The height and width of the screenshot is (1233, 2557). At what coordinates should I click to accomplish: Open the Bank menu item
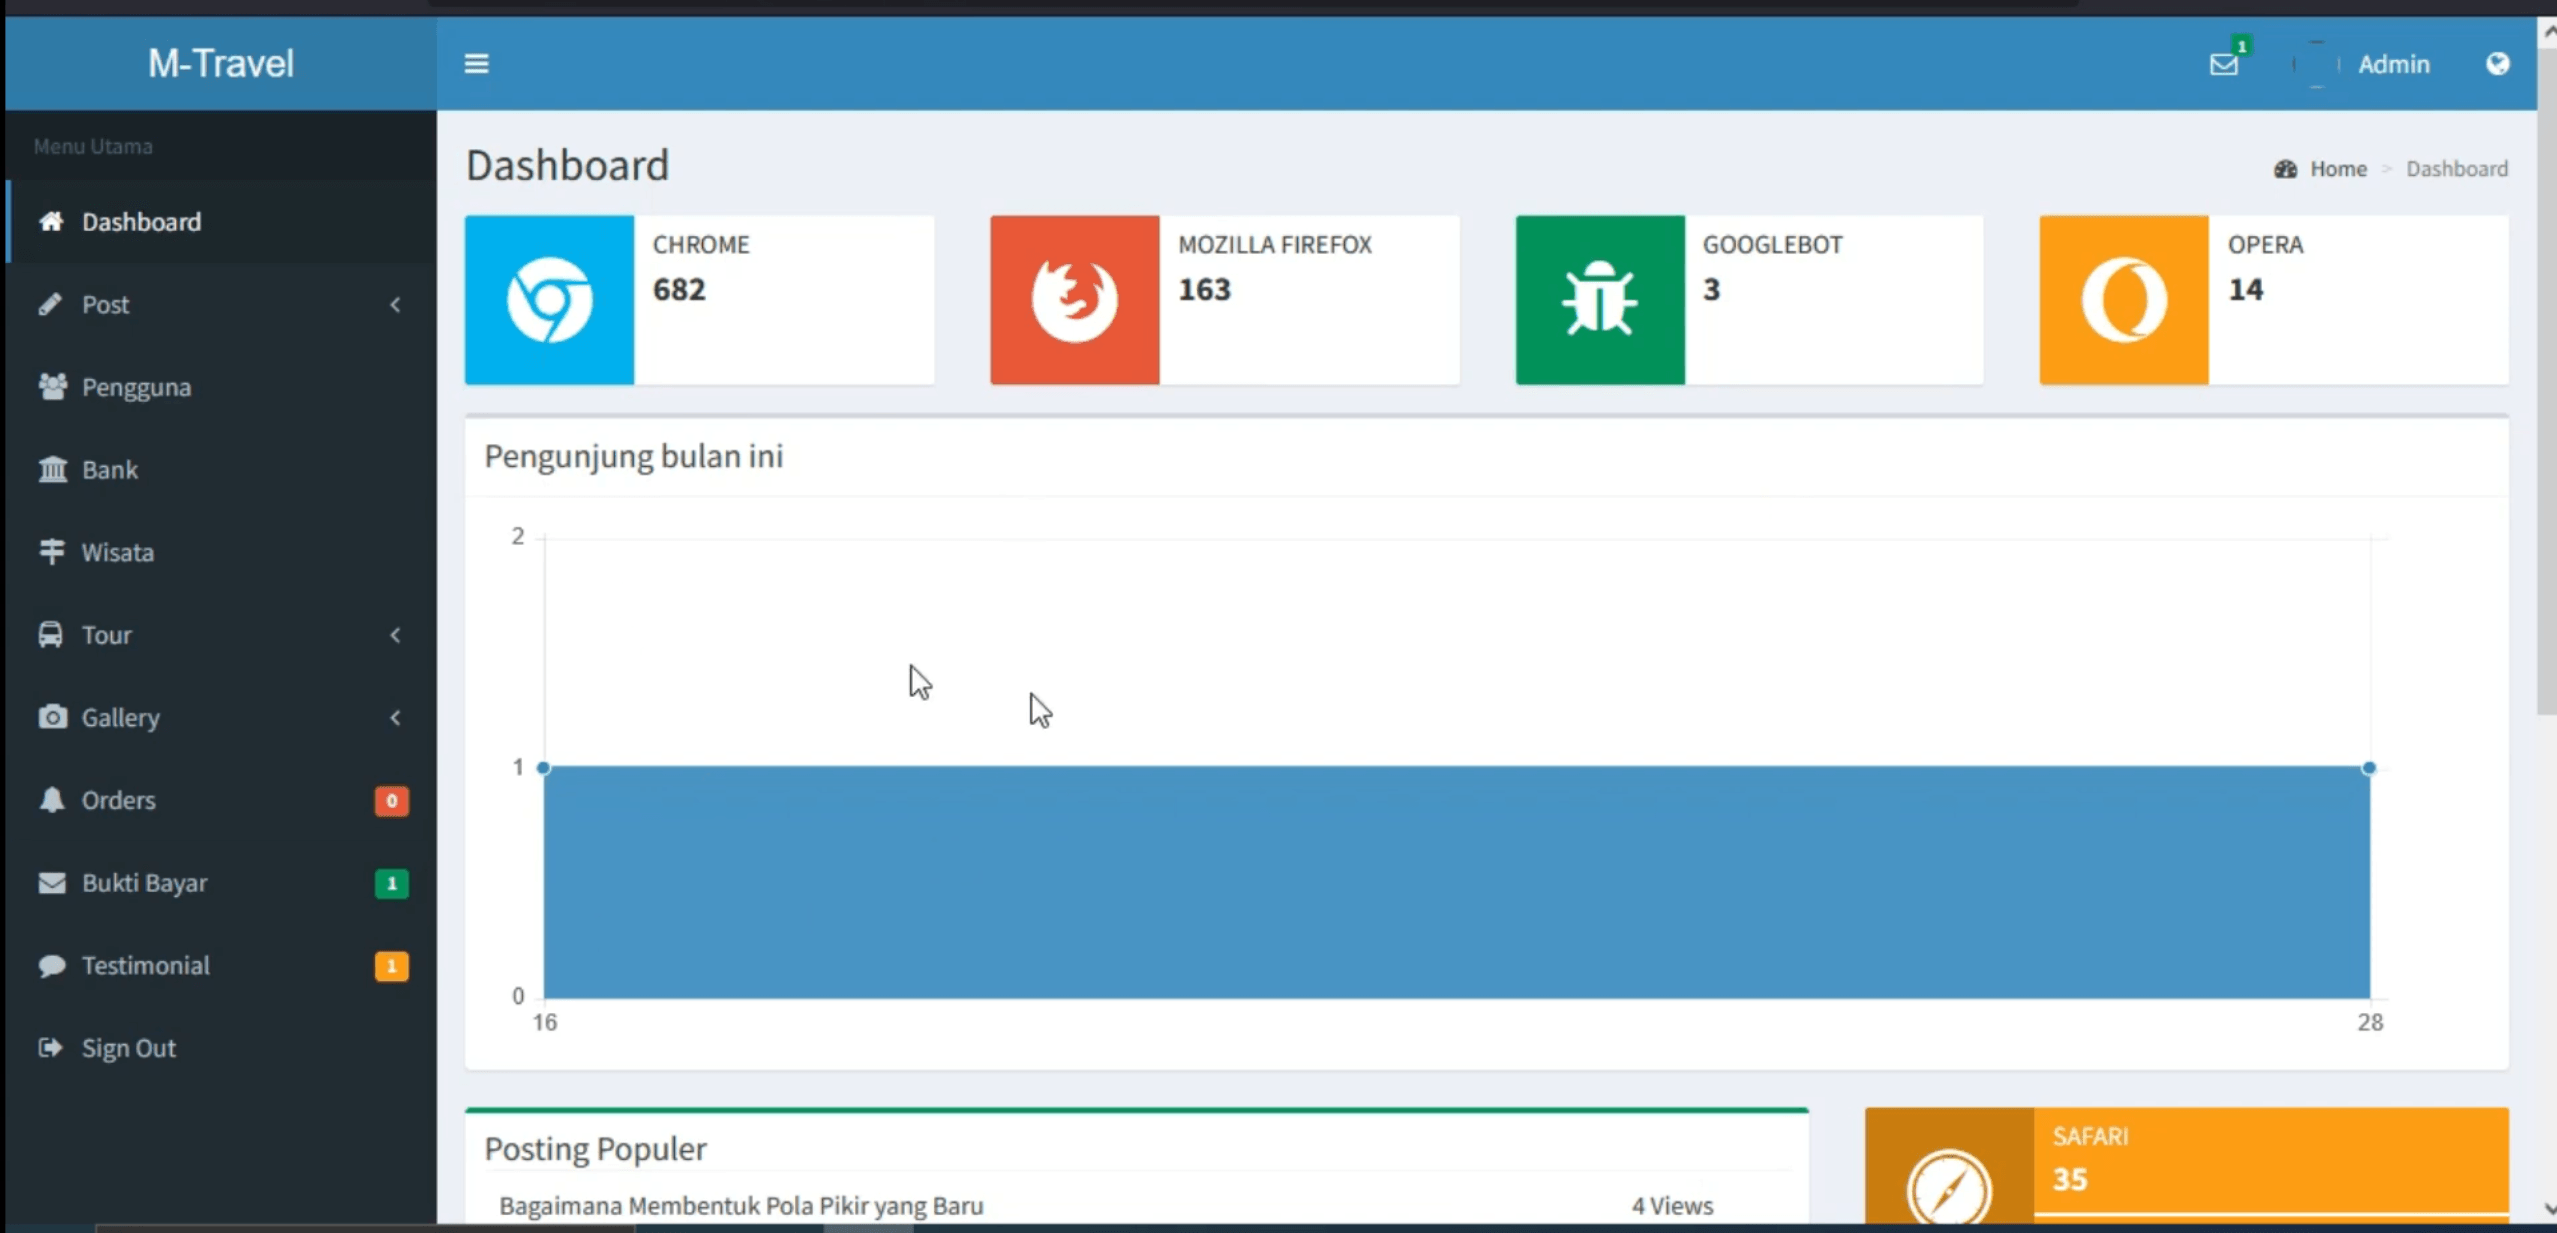220,469
